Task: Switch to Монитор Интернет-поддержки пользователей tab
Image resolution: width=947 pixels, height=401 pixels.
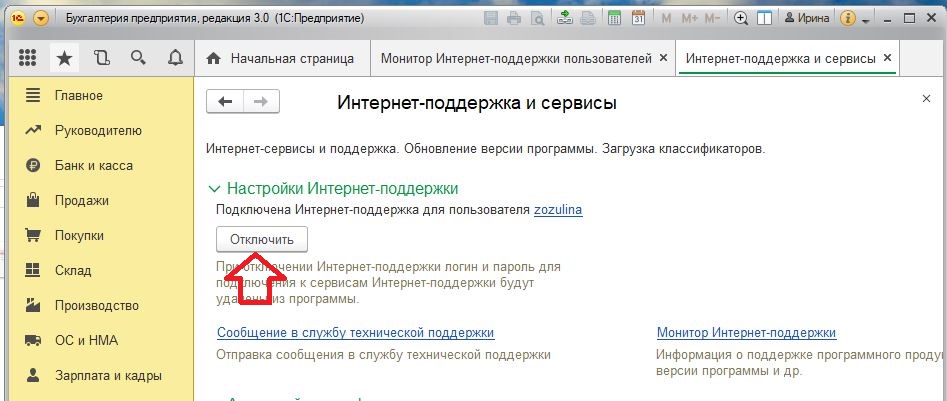Action: [516, 59]
